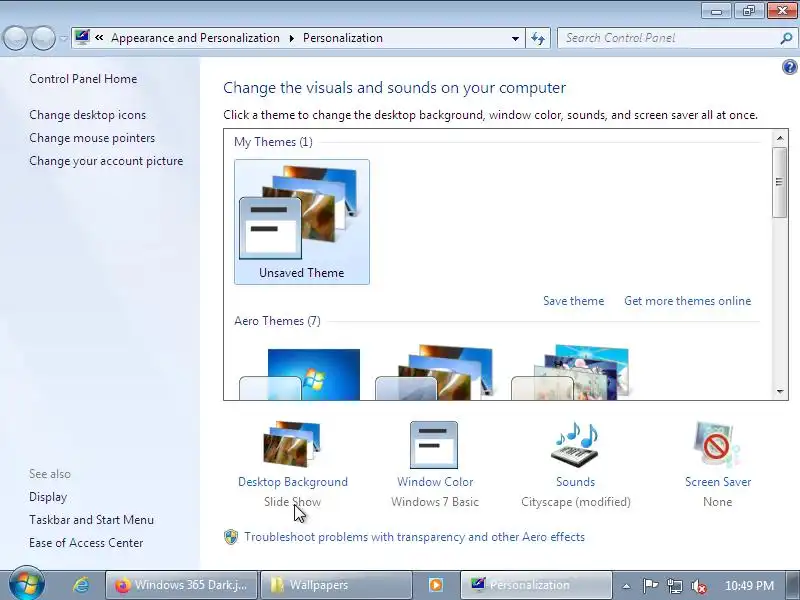Click the Personalization breadcrumb

point(343,38)
